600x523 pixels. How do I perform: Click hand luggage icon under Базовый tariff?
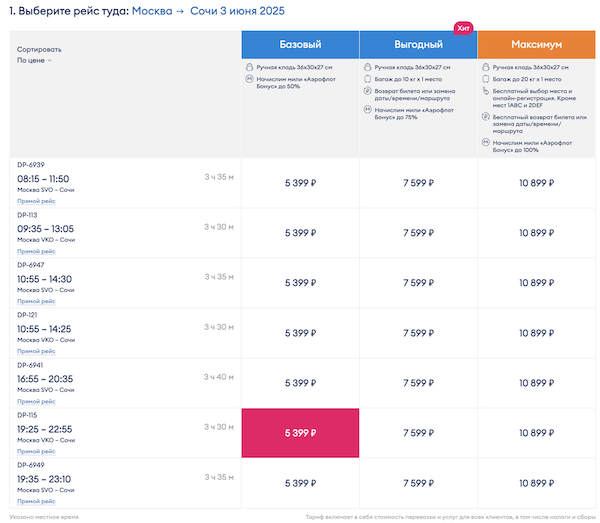click(x=249, y=66)
